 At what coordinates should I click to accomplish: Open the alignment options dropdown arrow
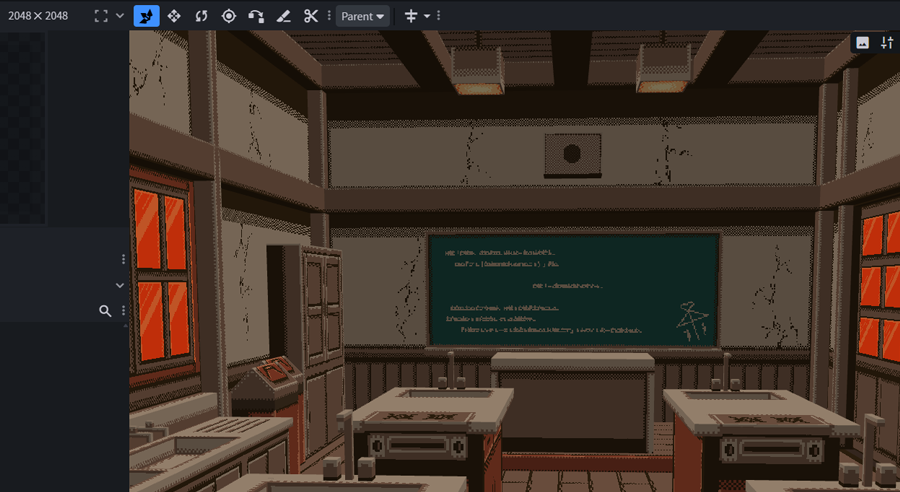pyautogui.click(x=427, y=16)
